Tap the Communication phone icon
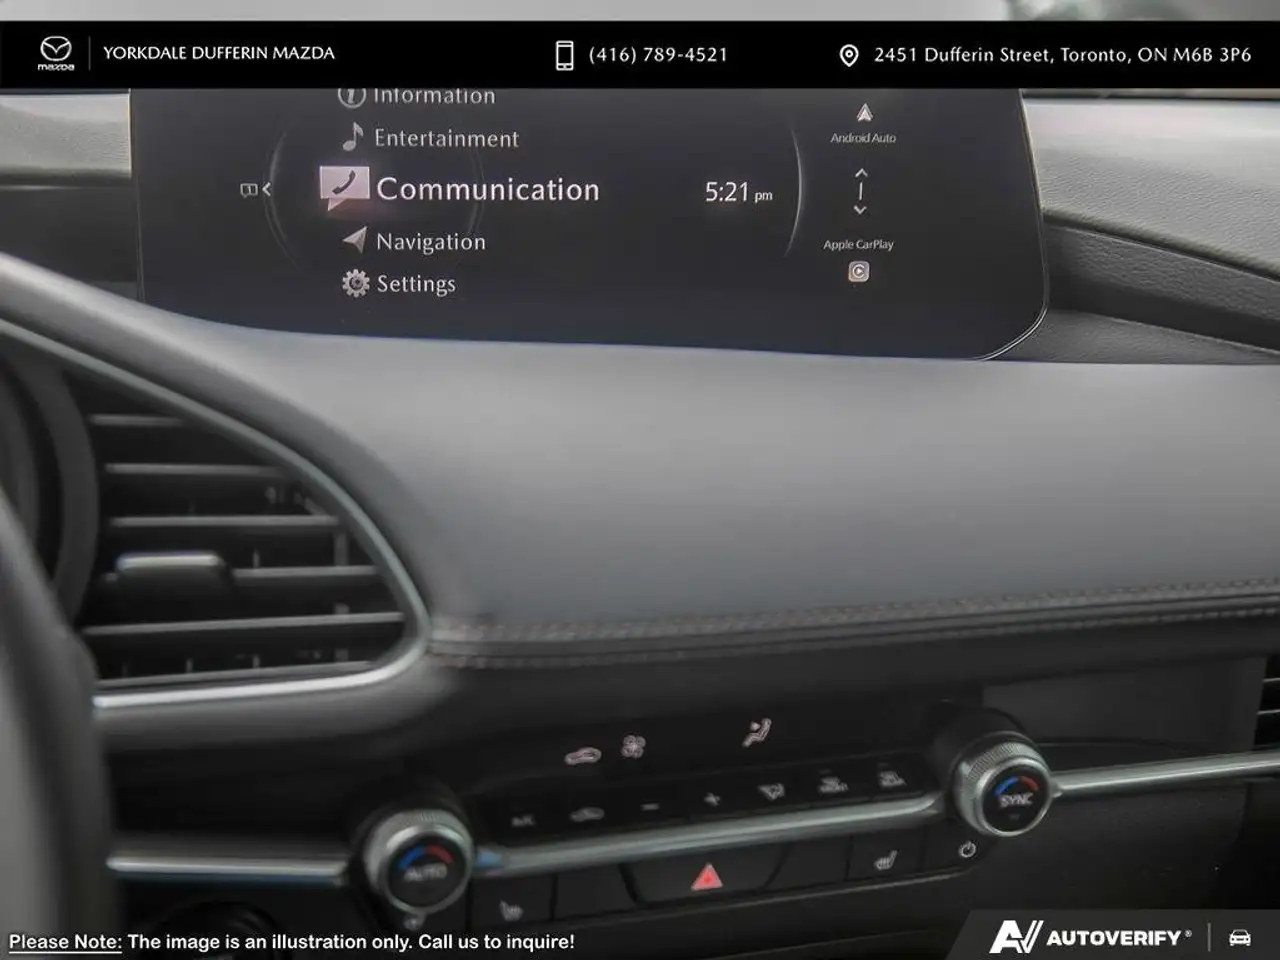Image resolution: width=1280 pixels, height=960 pixels. [x=344, y=187]
